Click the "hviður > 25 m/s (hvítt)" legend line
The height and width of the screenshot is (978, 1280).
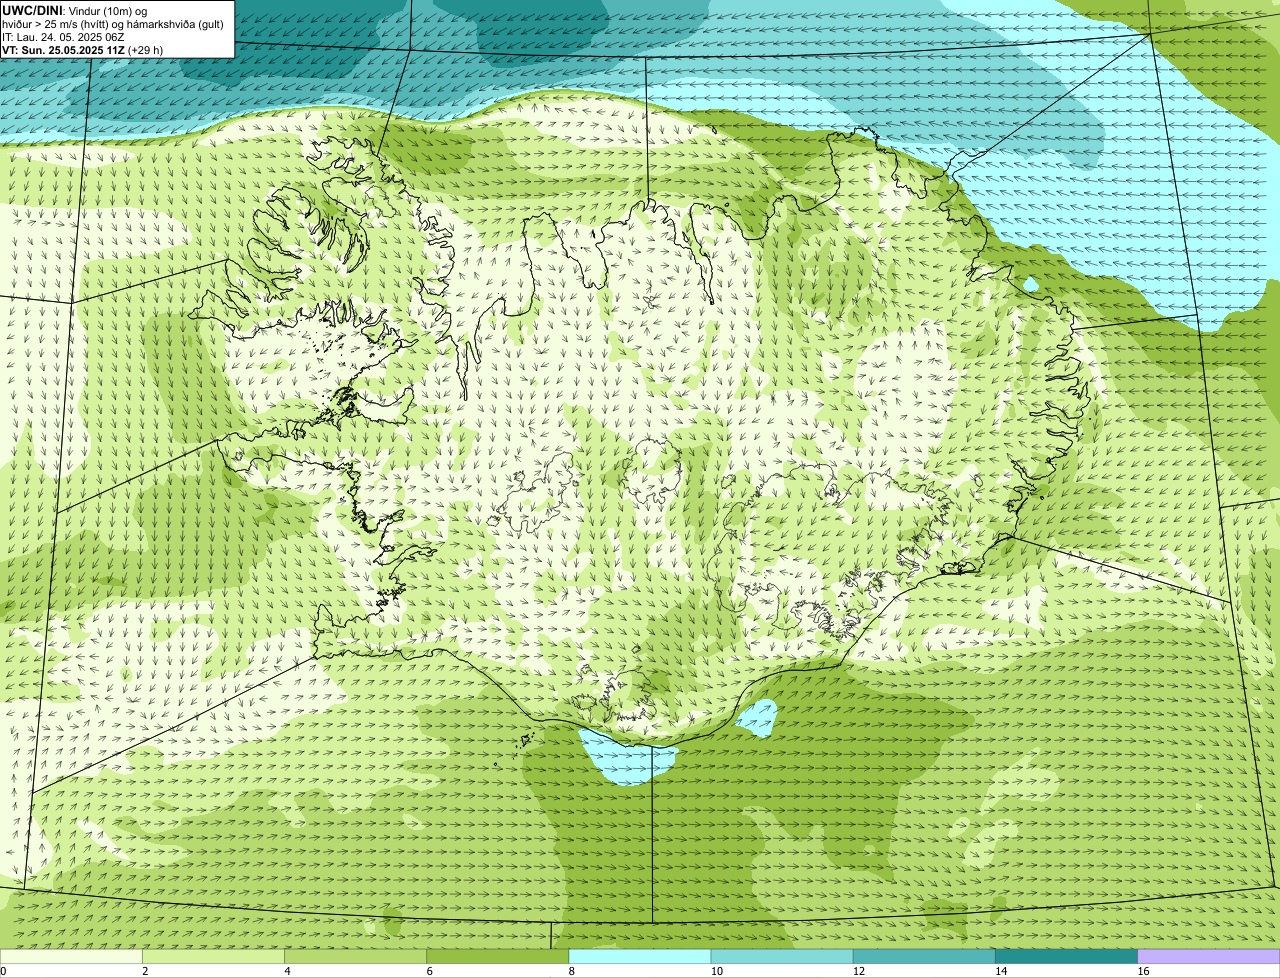point(113,23)
